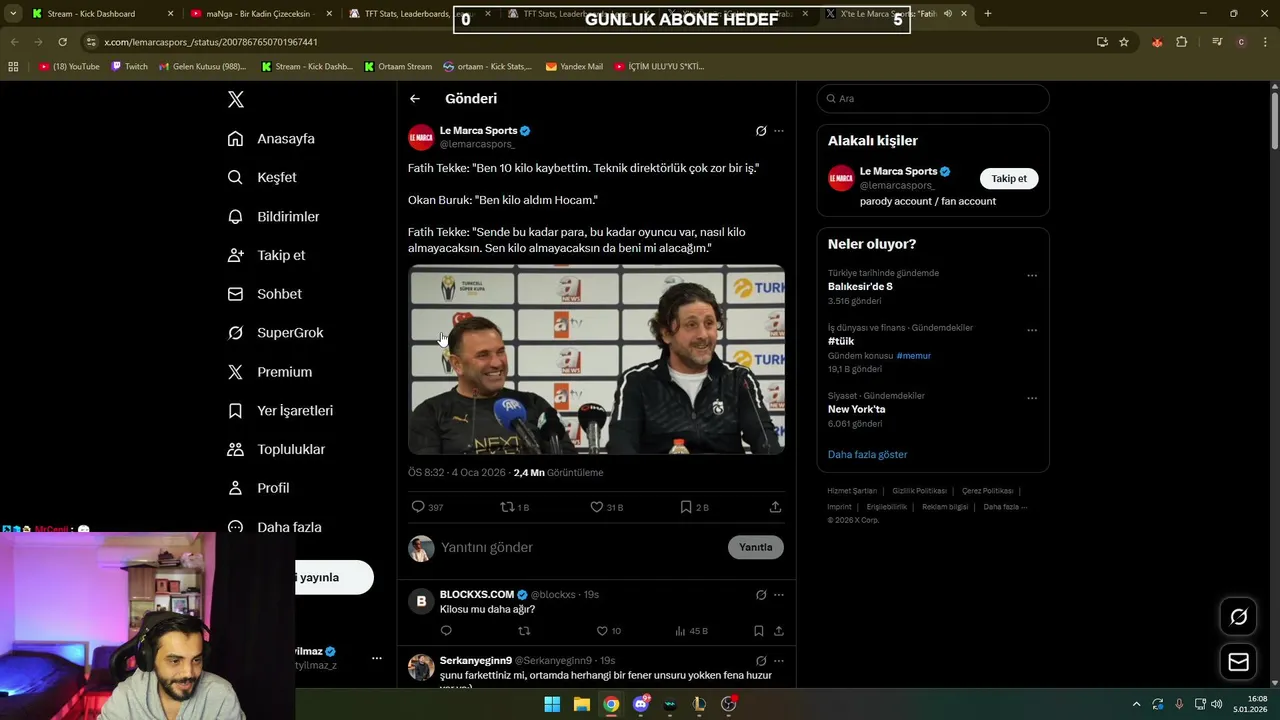Expand the Daha fazla sidebar menu
1280x720 pixels.
pos(274,527)
